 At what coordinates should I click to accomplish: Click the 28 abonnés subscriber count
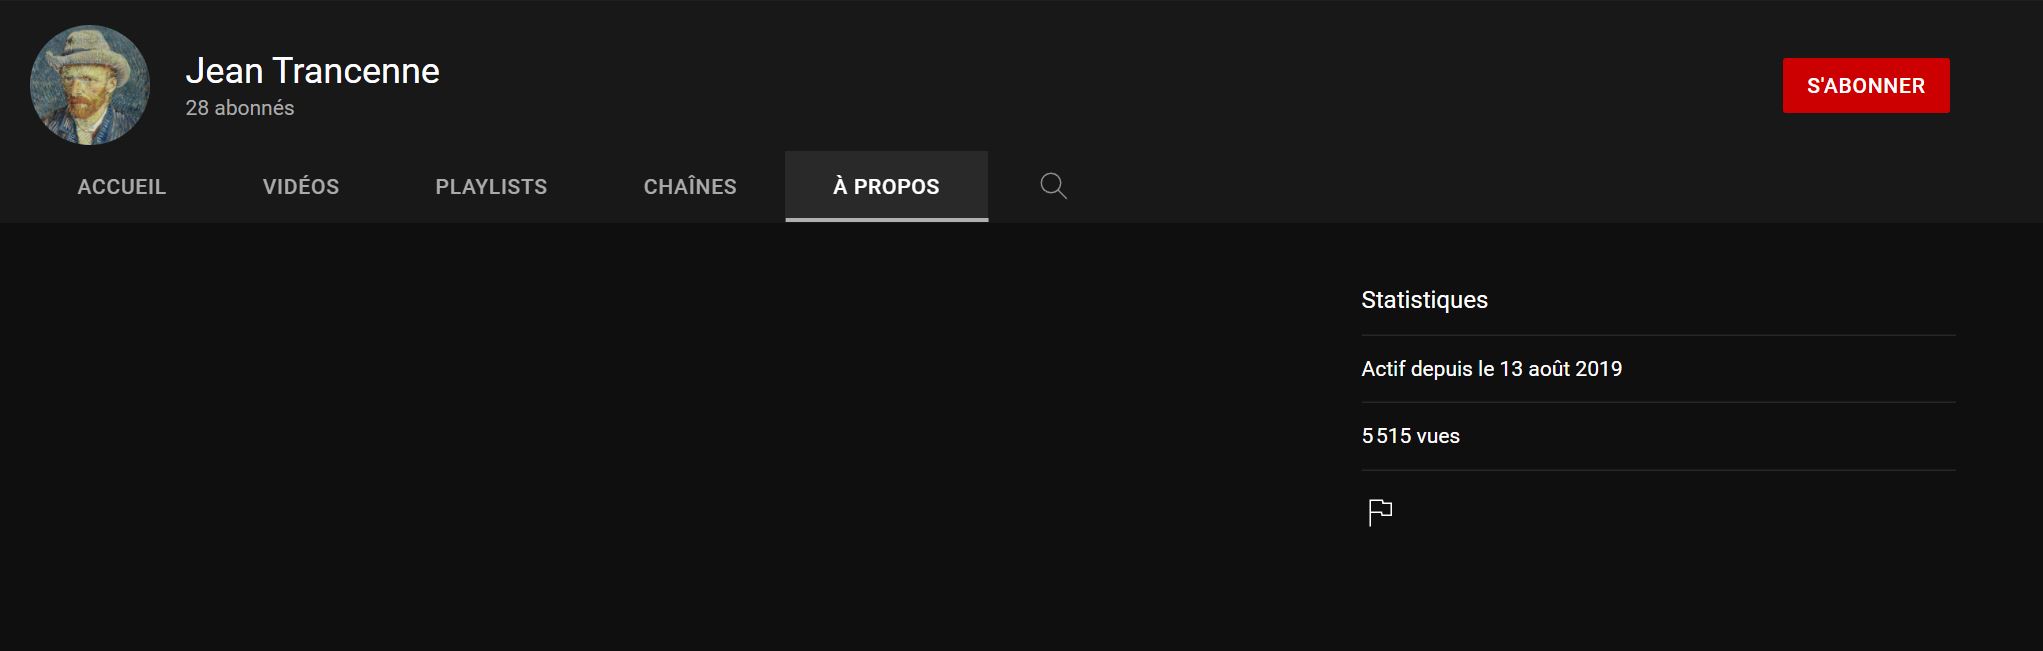[240, 108]
